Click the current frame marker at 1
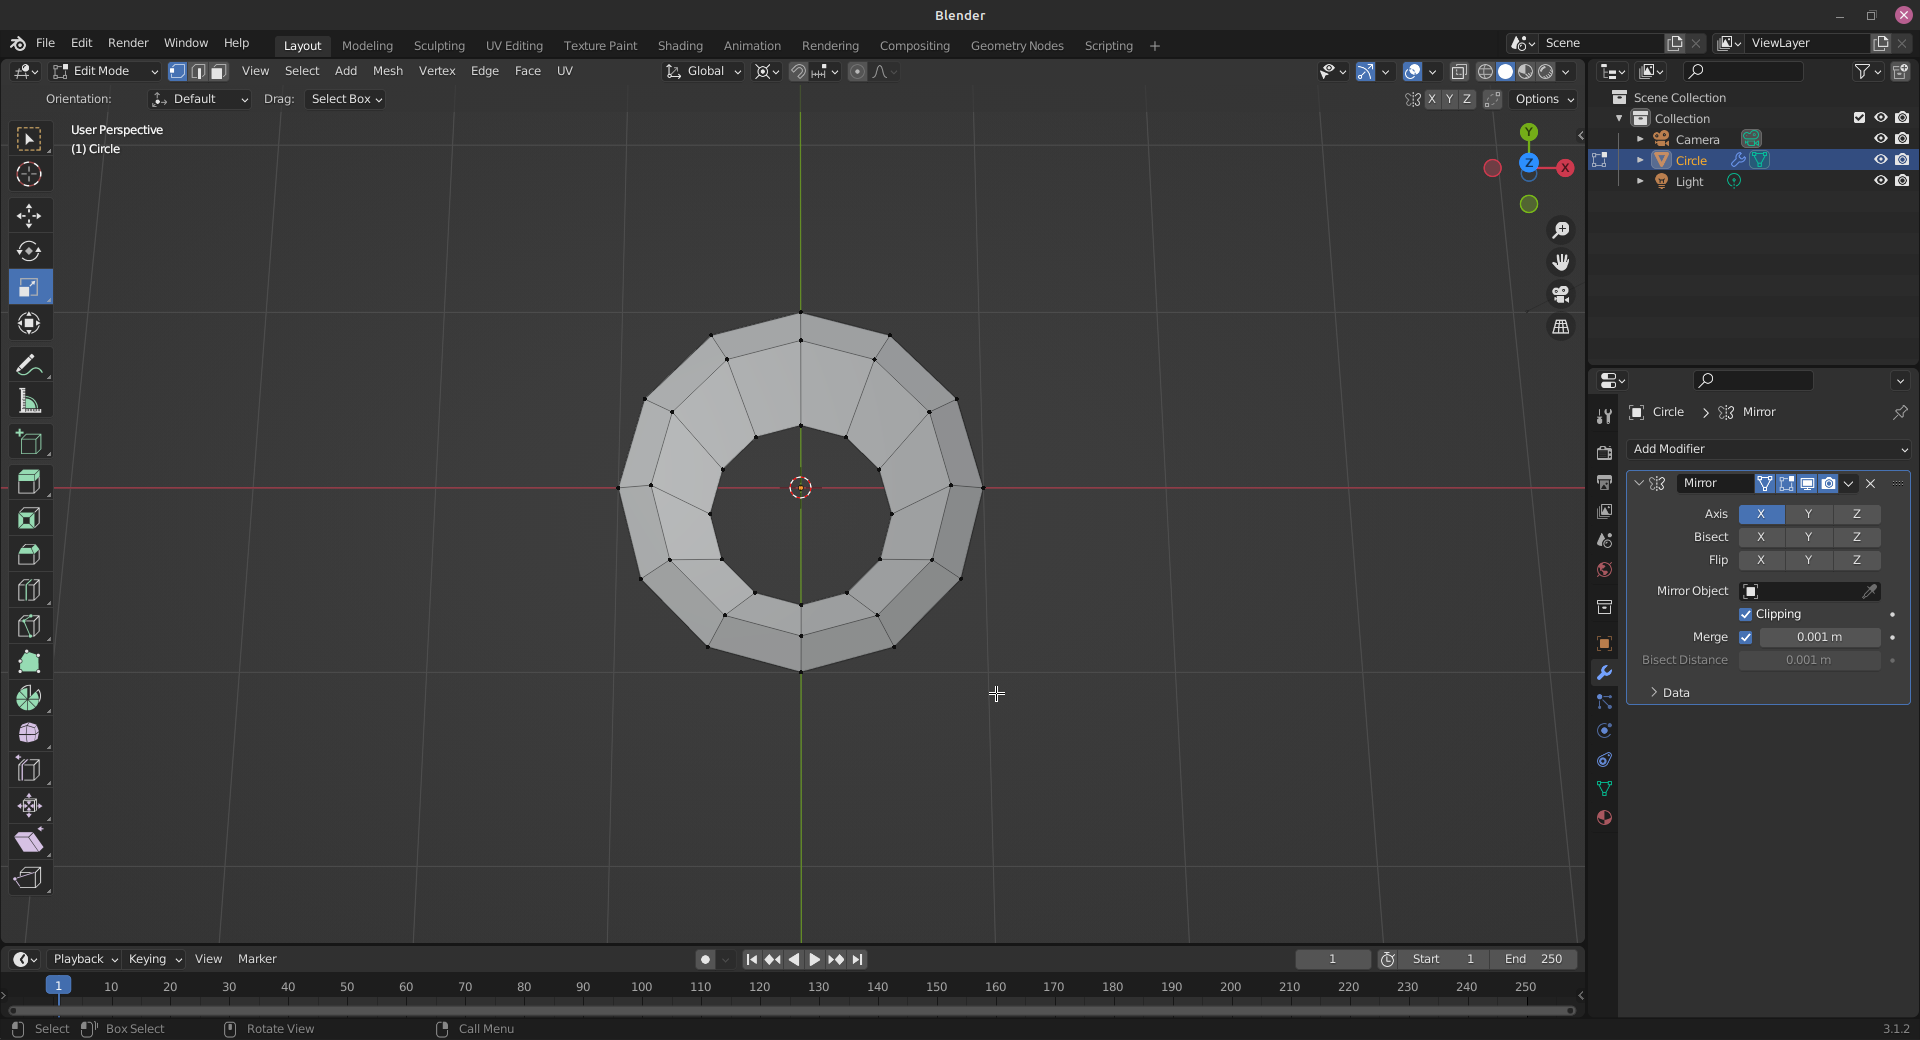The height and width of the screenshot is (1040, 1920). pyautogui.click(x=59, y=986)
